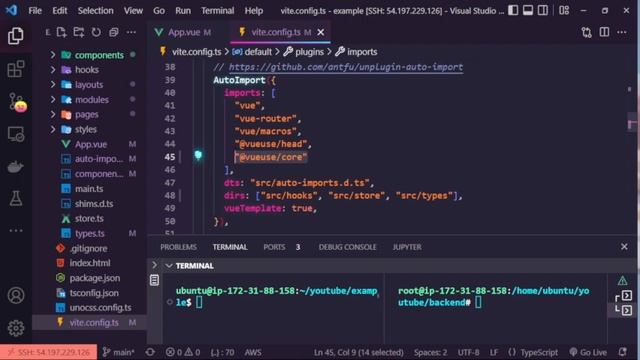Image resolution: width=640 pixels, height=360 pixels.
Task: Click the SSH remote host indicator
Action: [49, 352]
